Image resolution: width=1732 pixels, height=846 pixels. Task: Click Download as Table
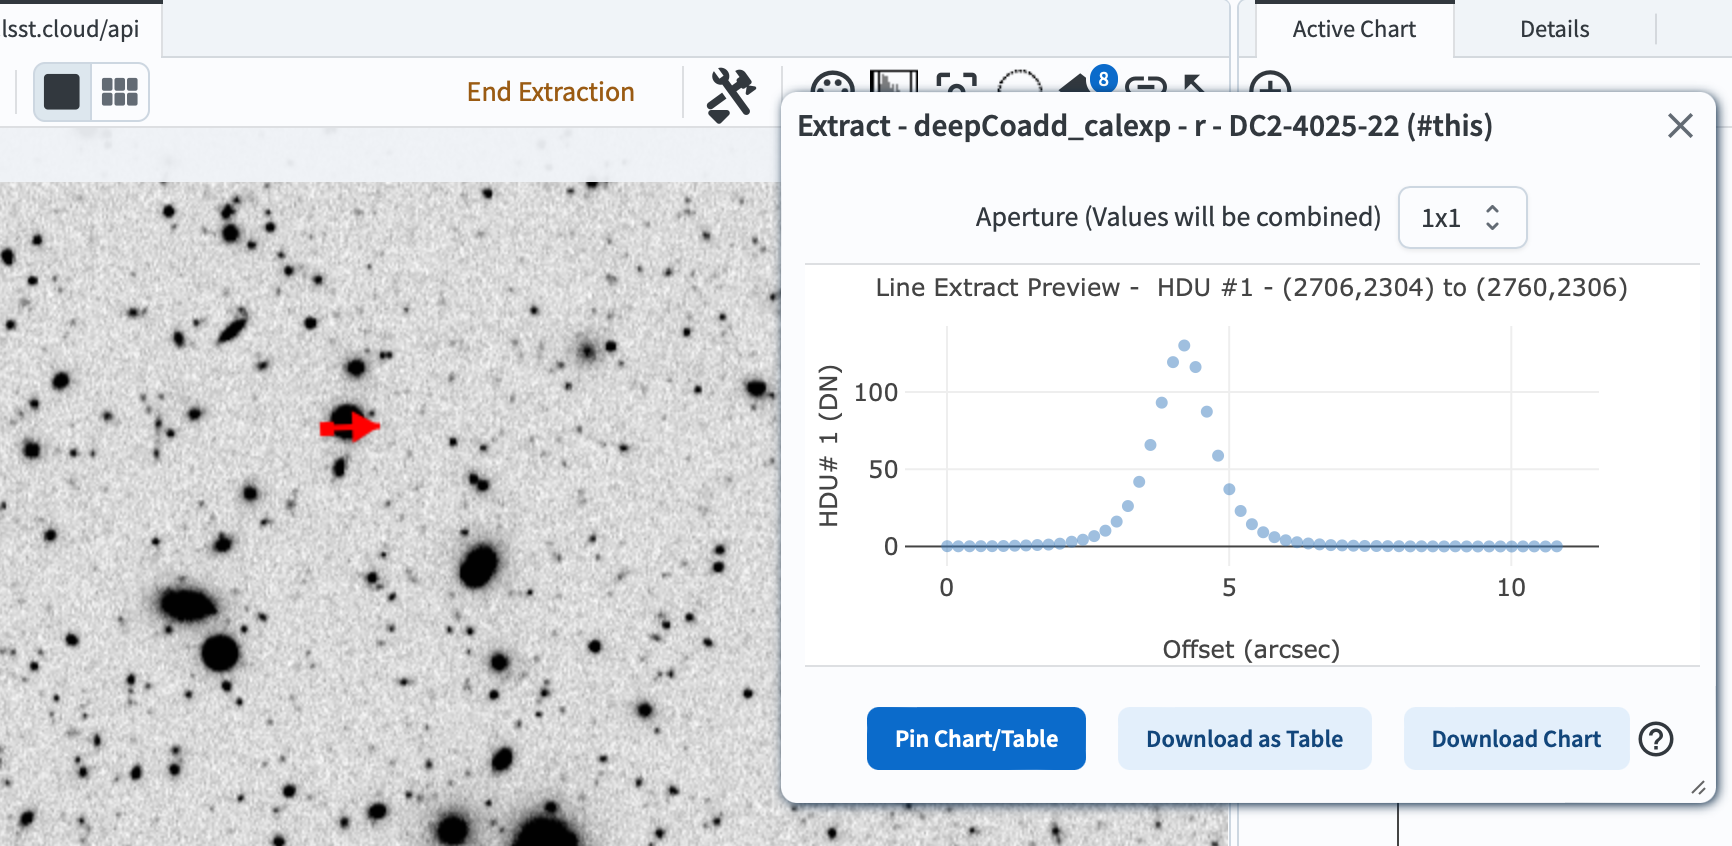[1244, 739]
